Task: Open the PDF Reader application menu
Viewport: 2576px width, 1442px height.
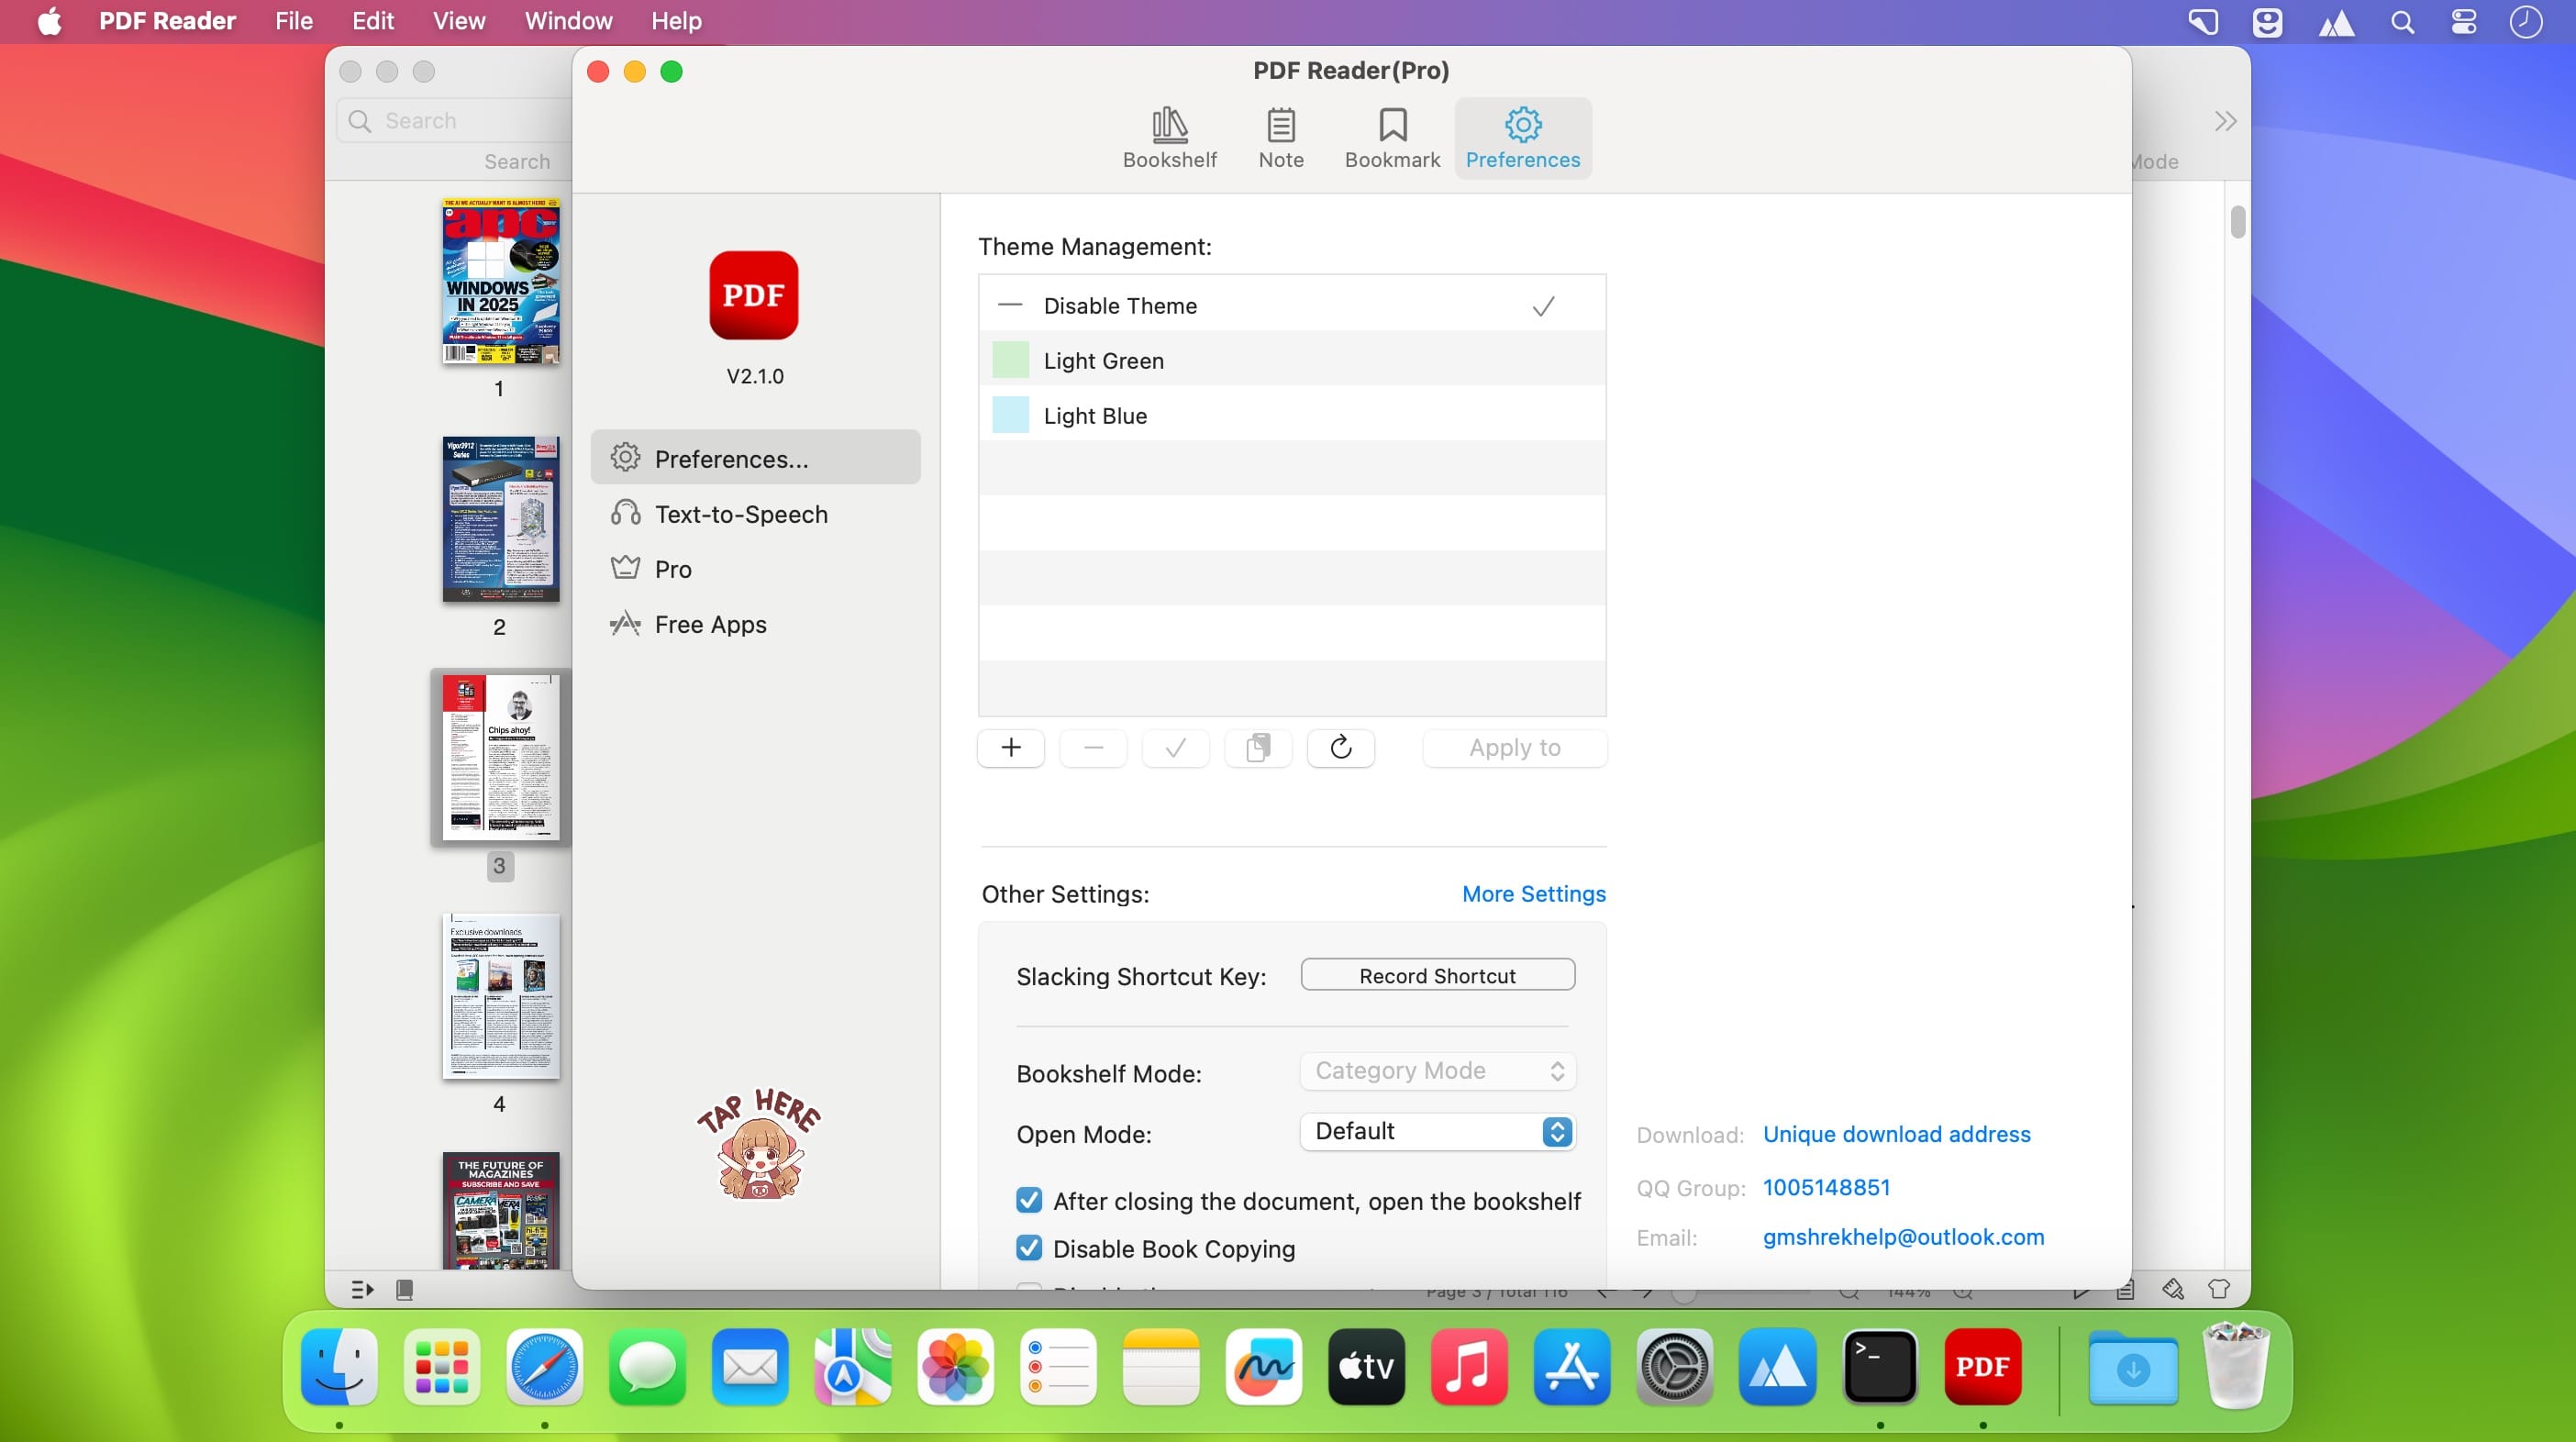Action: [167, 21]
